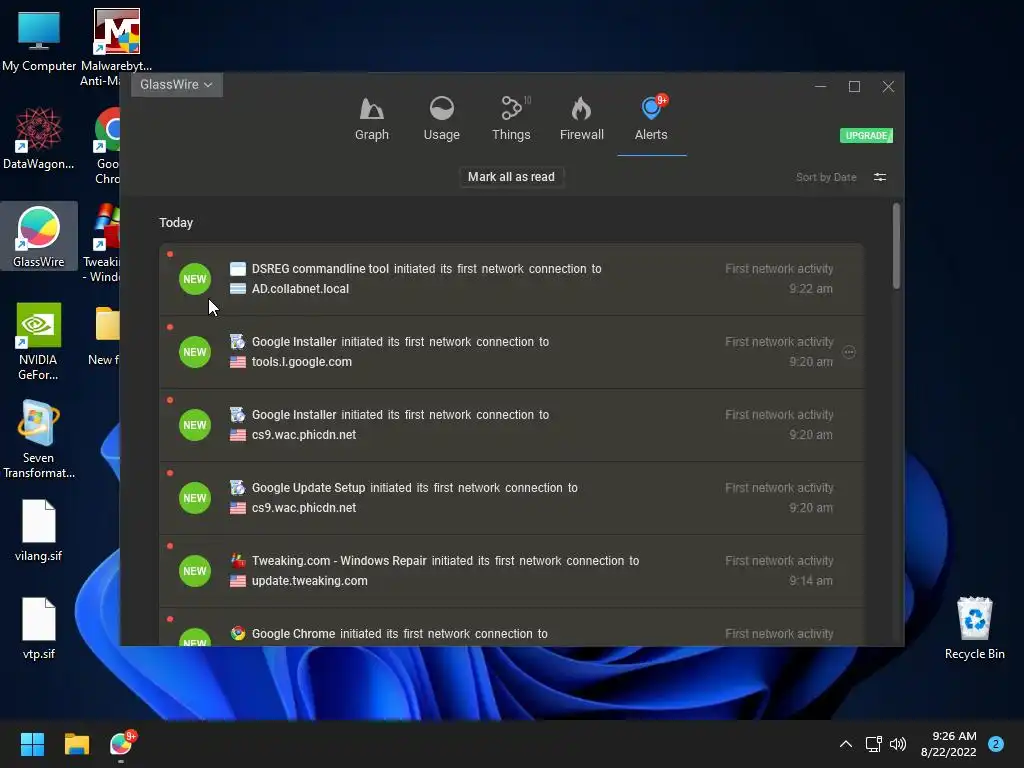Viewport: 1024px width, 768px height.
Task: Click US flag beside tools.l.google.com
Action: pyautogui.click(x=238, y=362)
